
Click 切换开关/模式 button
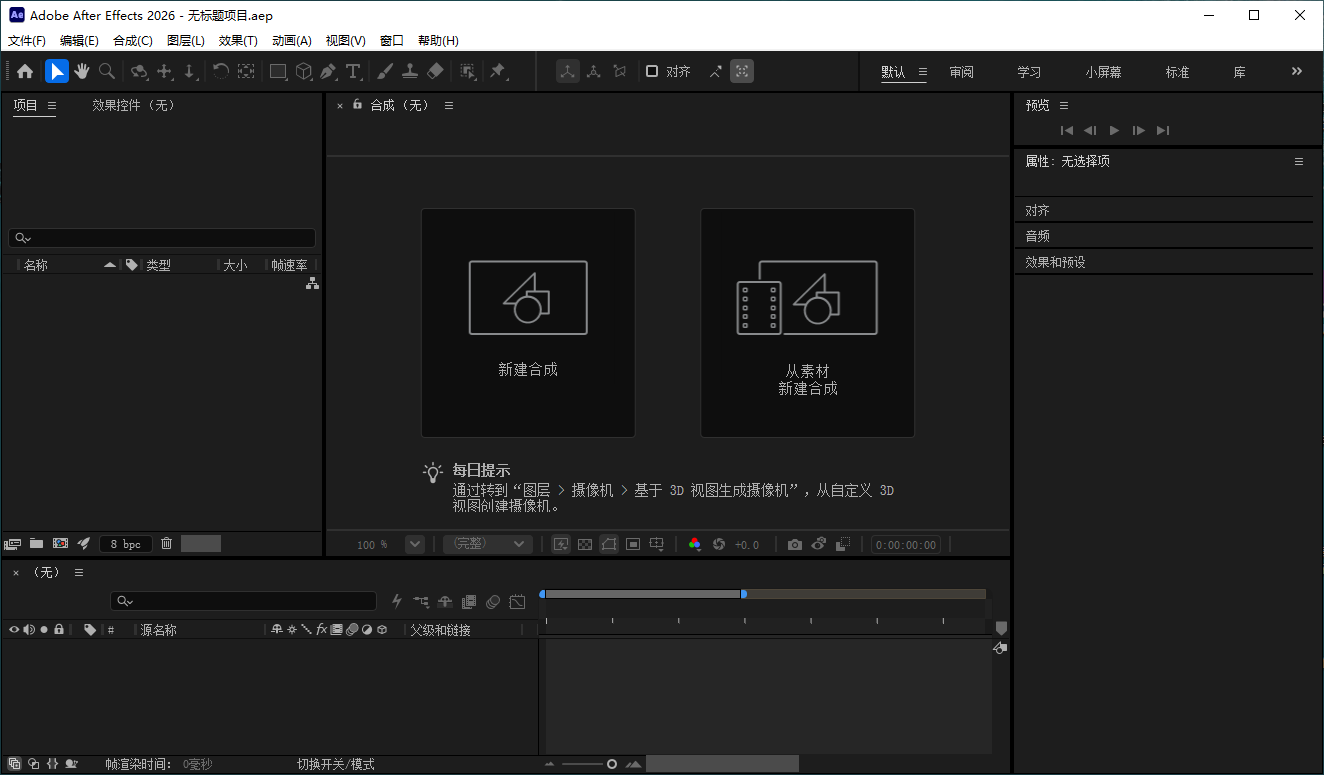[x=336, y=764]
